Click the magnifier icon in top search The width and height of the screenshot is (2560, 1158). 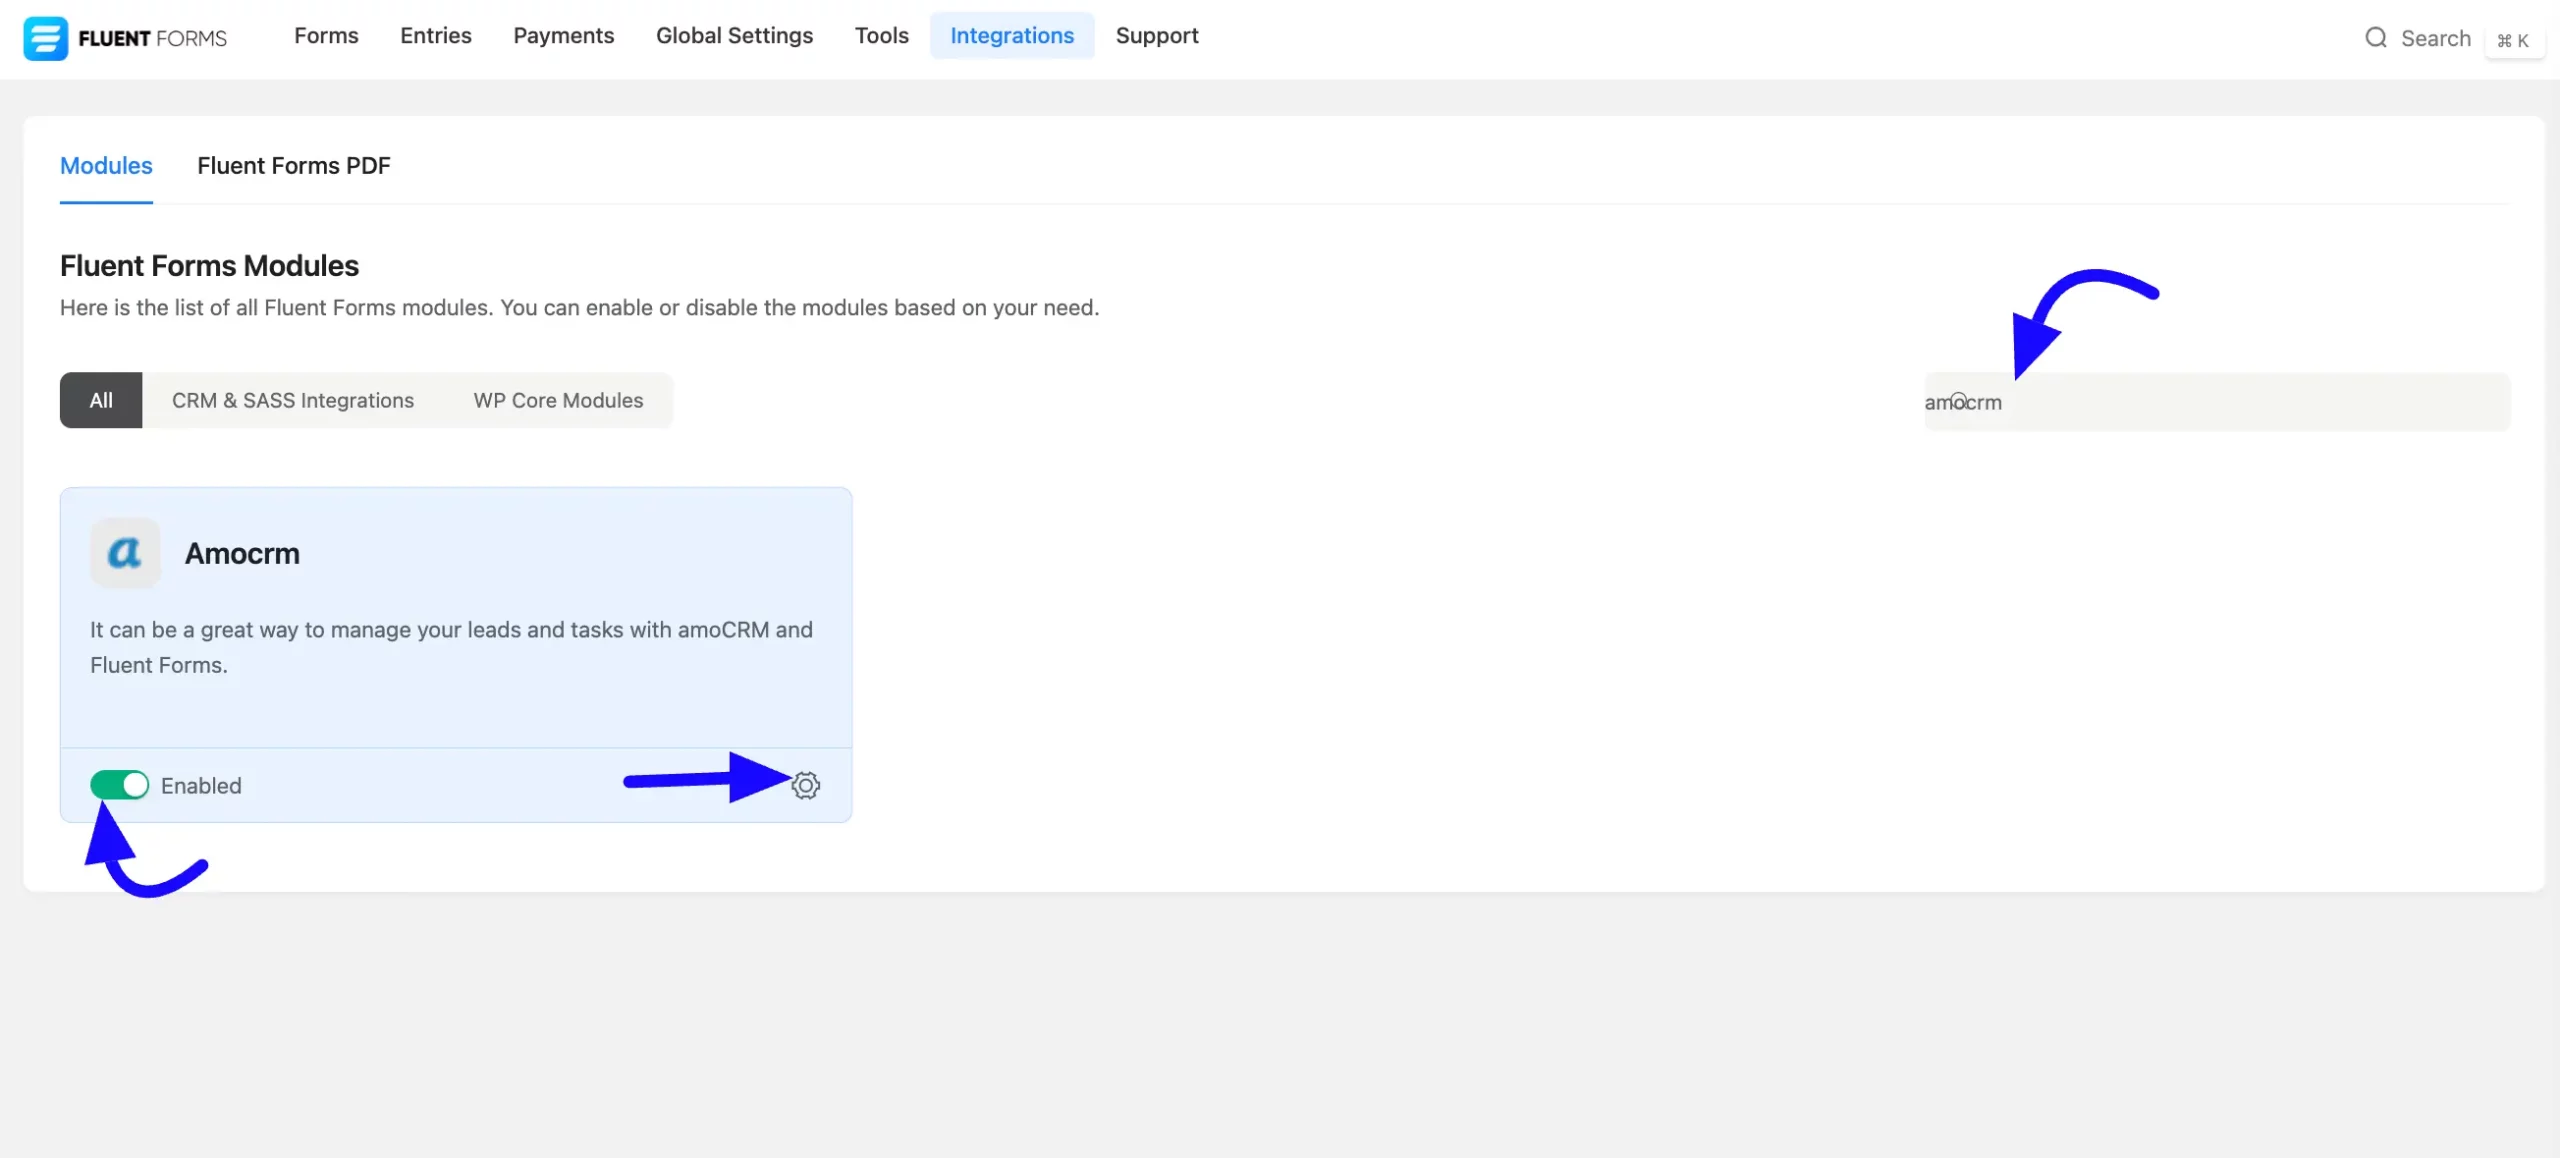tap(2376, 38)
